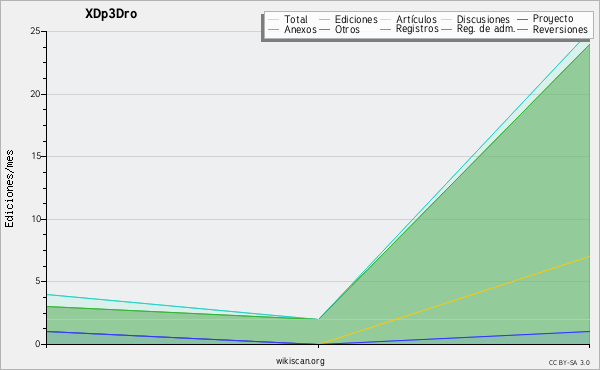Click the purple Otros legend line swatch
This screenshot has height=370, width=600.
[324, 29]
